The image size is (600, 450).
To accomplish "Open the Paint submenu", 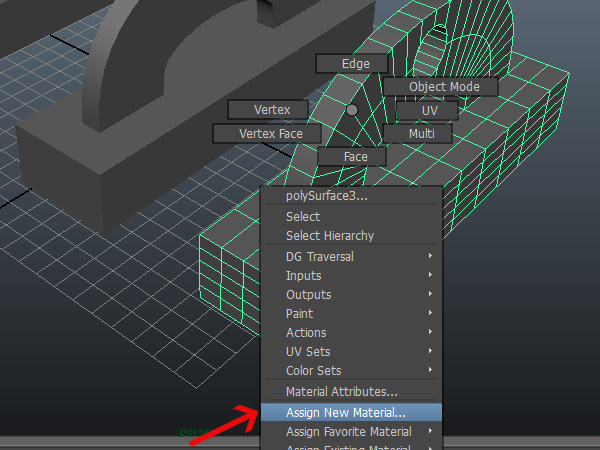I will coord(351,313).
